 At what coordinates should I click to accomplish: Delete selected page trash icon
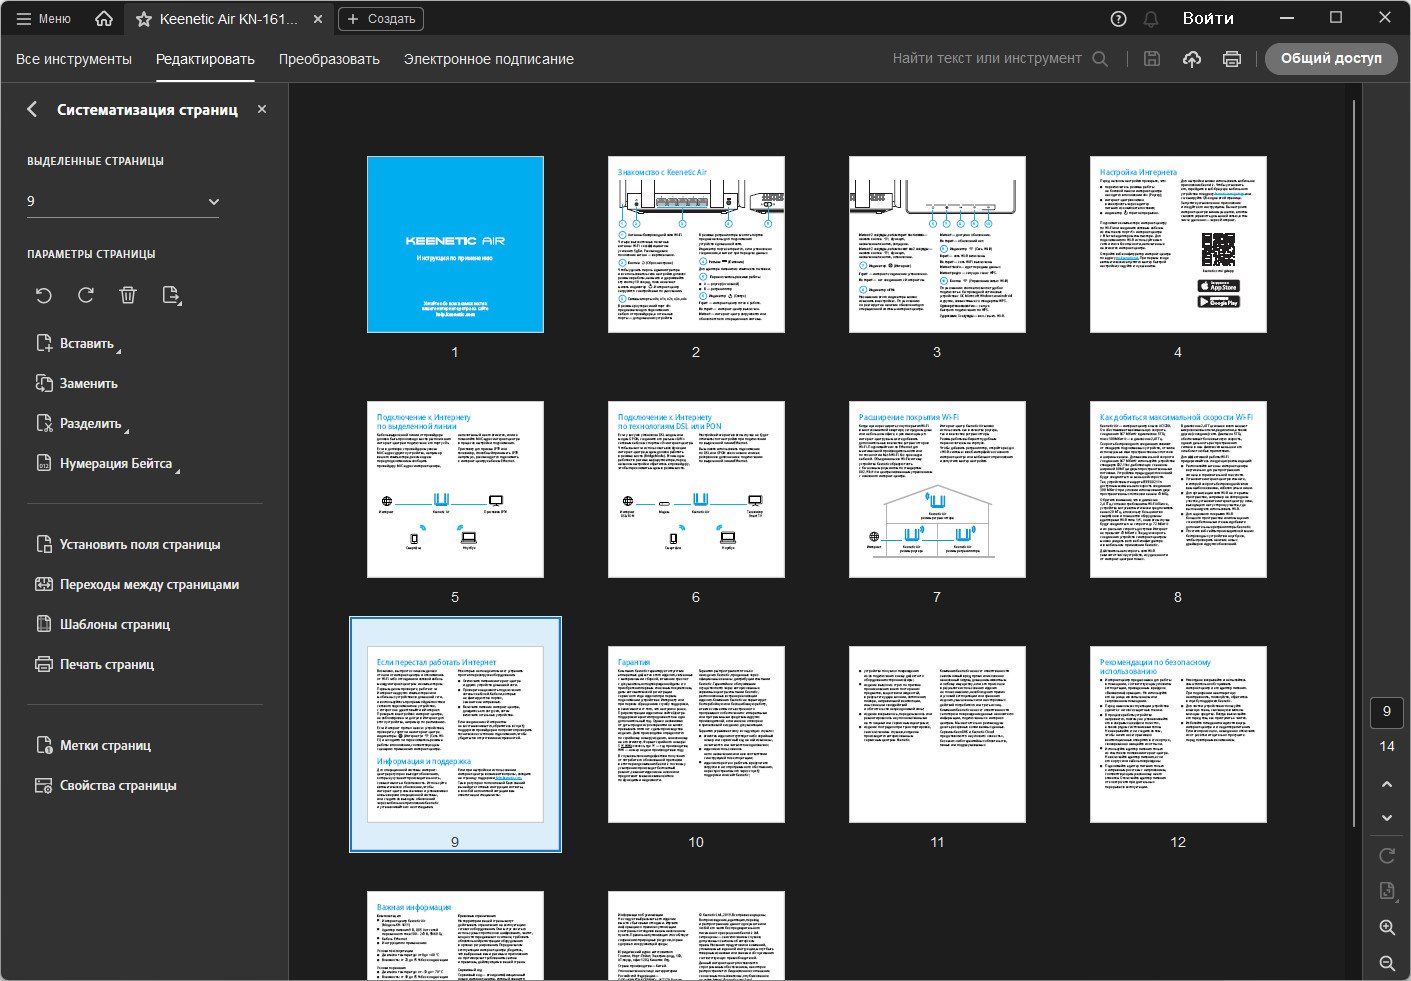click(x=128, y=295)
